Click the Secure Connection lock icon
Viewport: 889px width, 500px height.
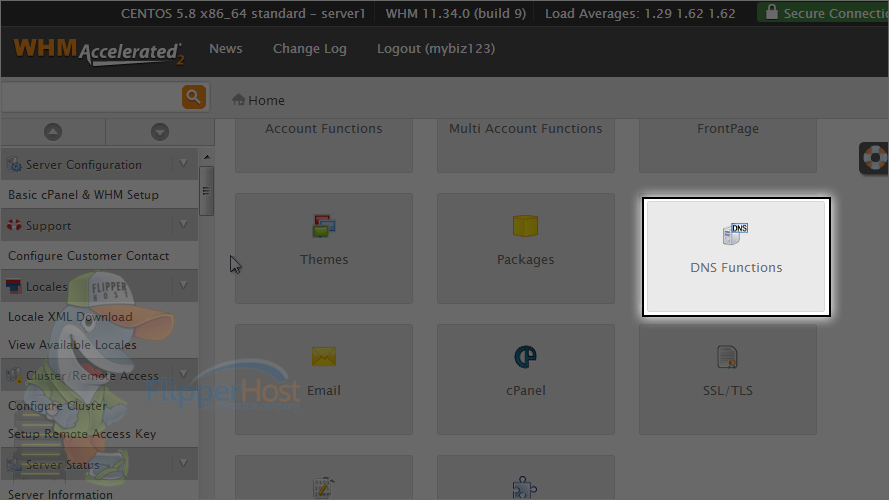point(771,12)
